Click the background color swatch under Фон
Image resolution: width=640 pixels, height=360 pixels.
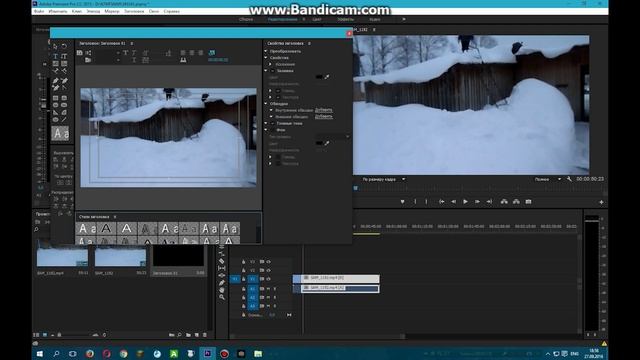tap(319, 143)
